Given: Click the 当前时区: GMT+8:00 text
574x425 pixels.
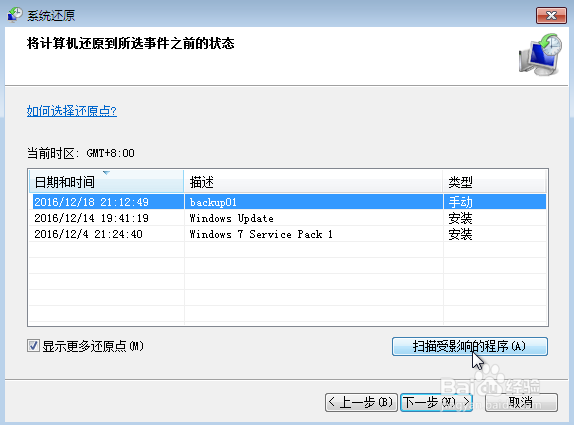Looking at the screenshot, I should 81,153.
